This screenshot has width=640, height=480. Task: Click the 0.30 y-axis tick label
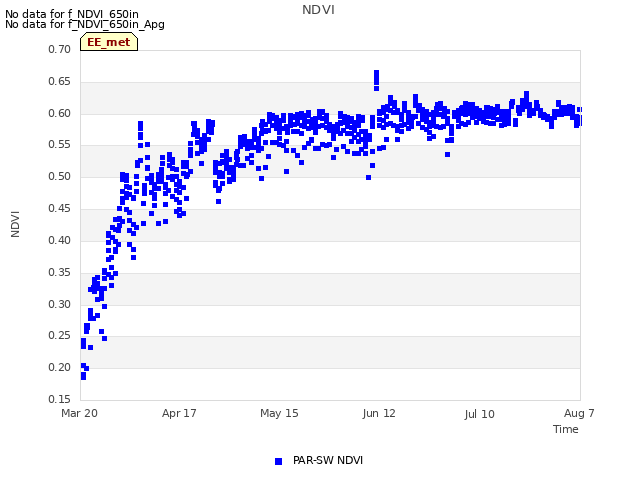click(59, 304)
